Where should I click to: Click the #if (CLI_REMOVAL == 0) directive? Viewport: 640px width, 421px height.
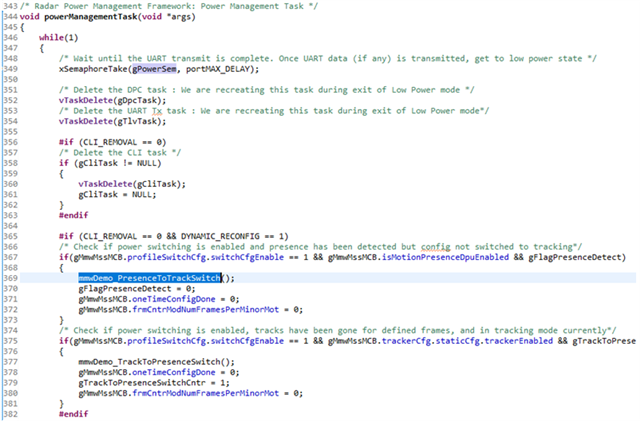pos(113,142)
